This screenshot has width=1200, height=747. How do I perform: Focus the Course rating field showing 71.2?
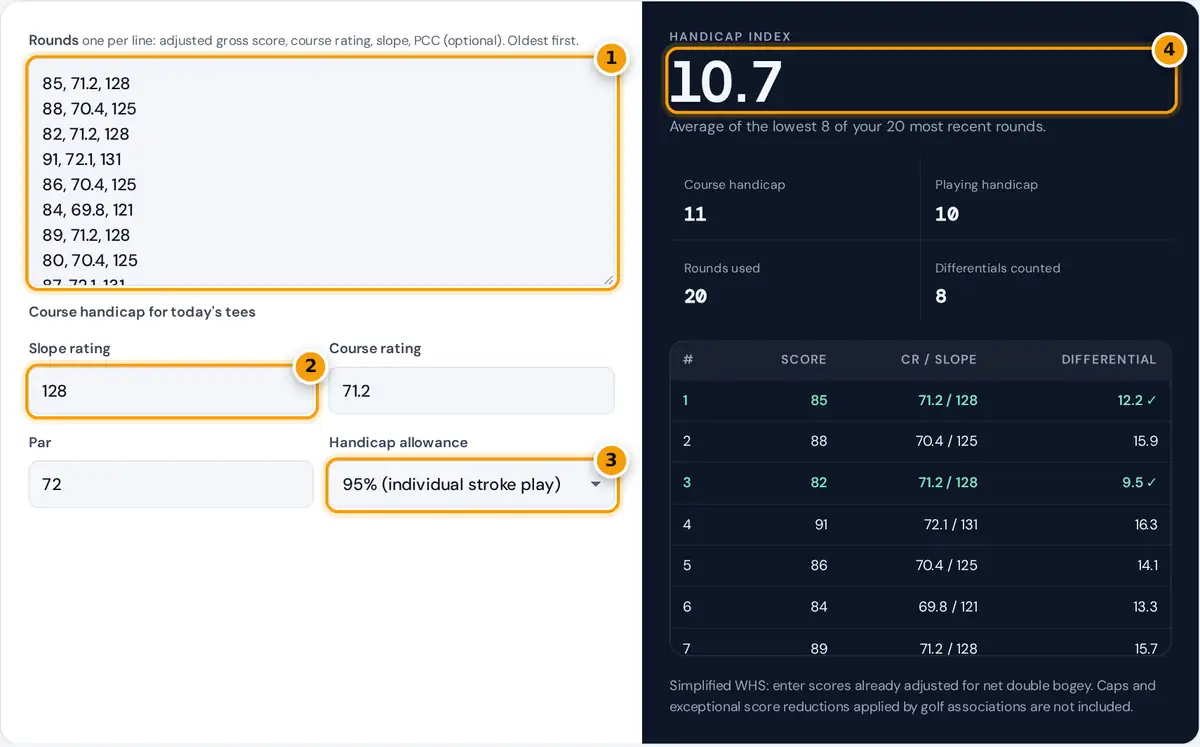pyautogui.click(x=472, y=391)
